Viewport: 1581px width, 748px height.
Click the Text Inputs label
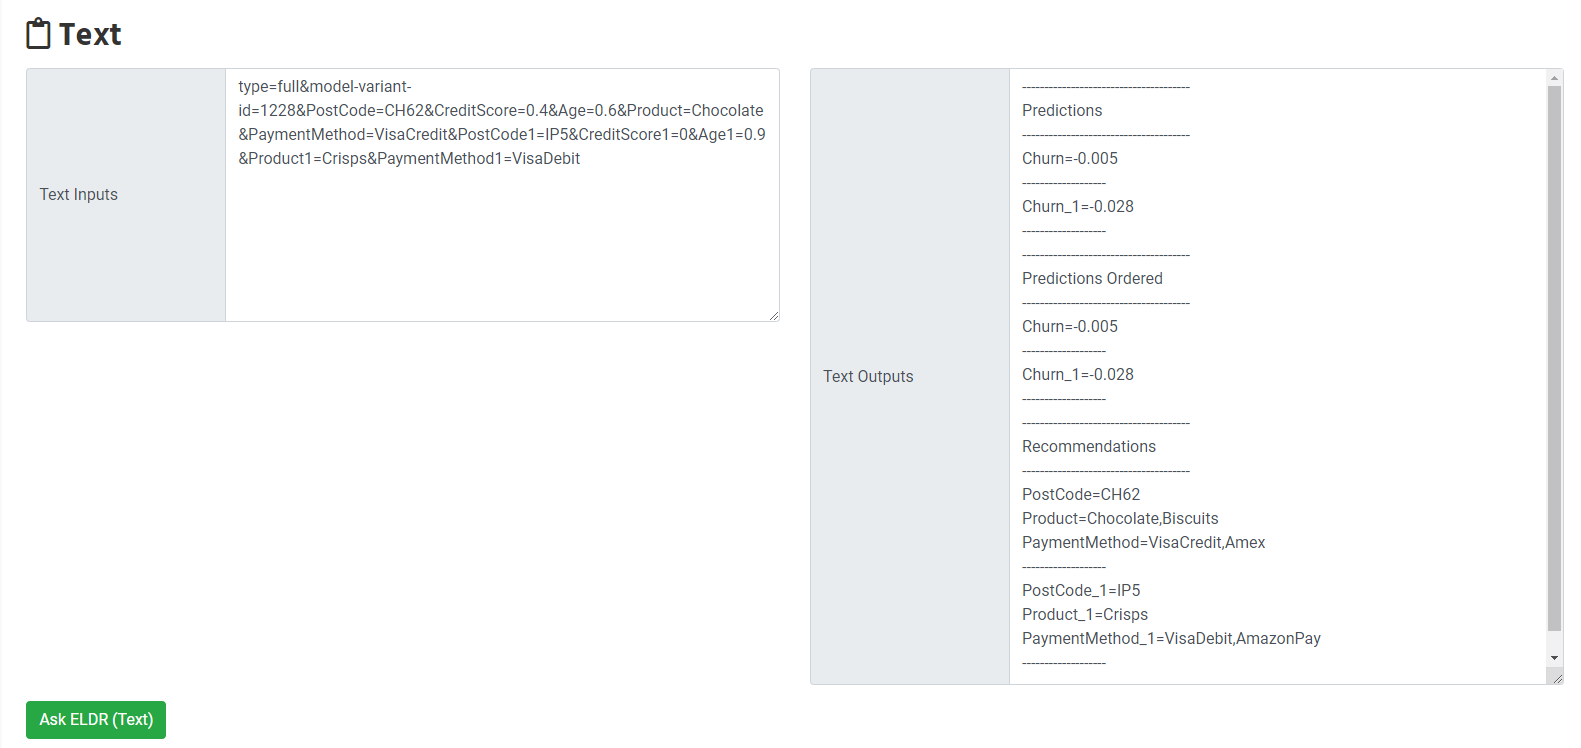79,195
